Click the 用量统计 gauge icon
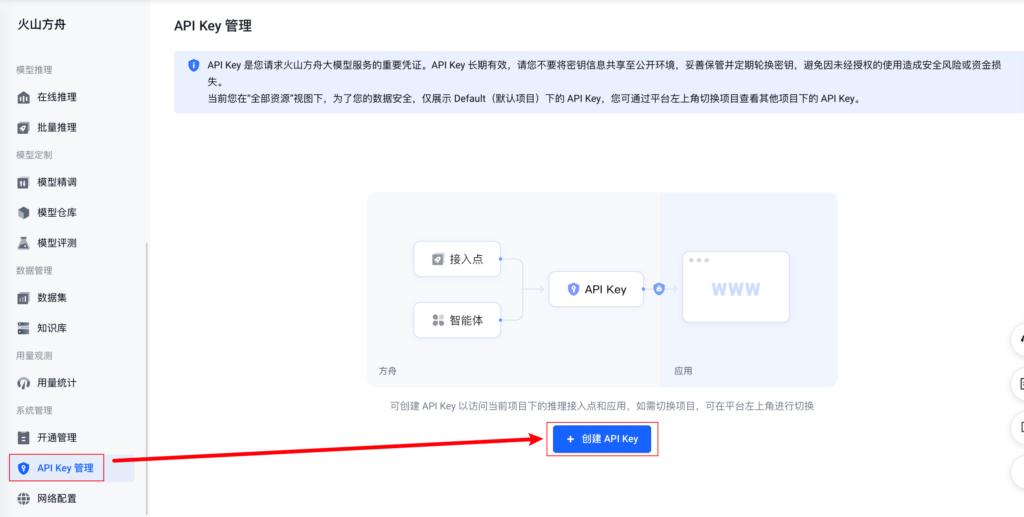The width and height of the screenshot is (1024, 517). pos(24,383)
